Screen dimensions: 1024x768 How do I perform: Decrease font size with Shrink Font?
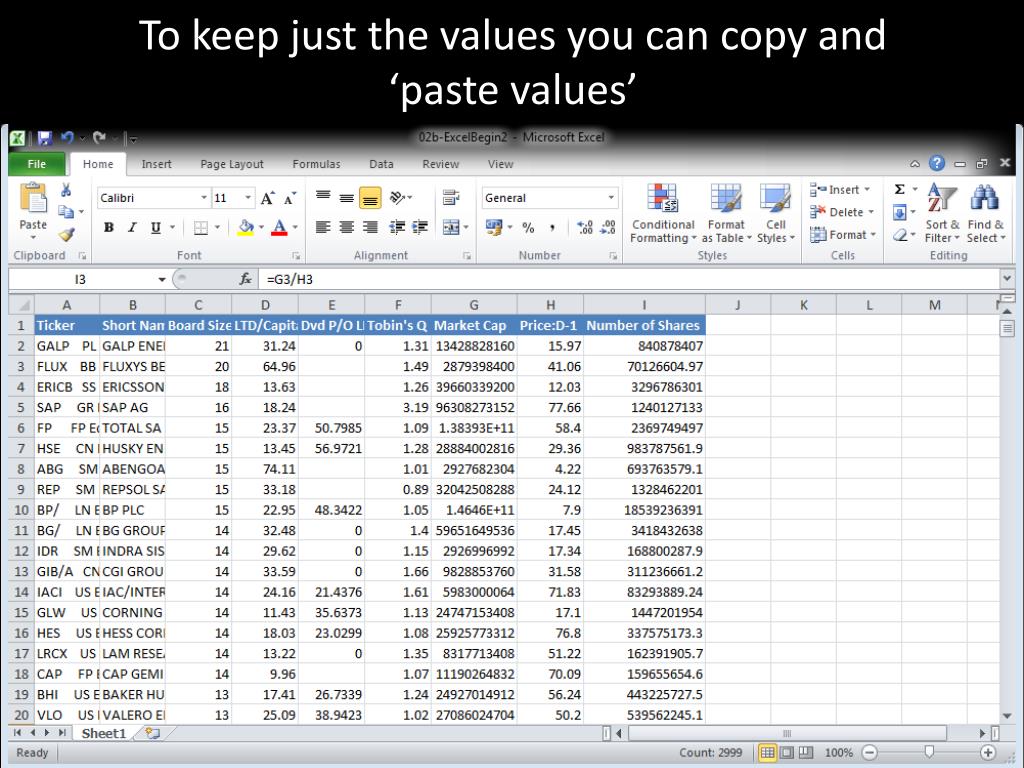coord(290,198)
